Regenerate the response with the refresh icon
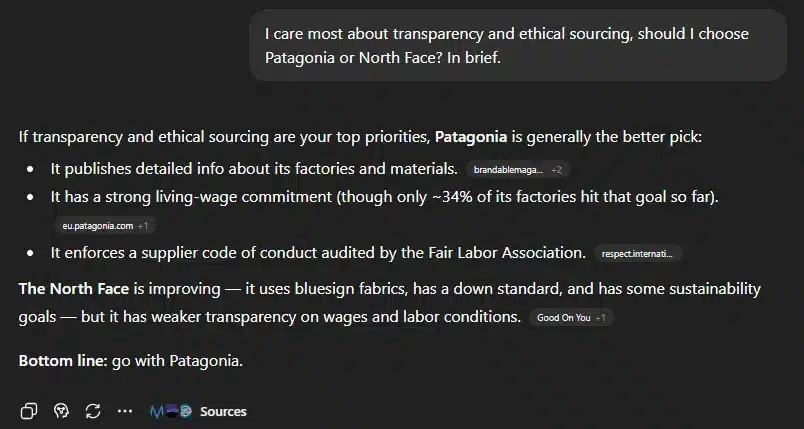804x429 pixels. click(93, 411)
